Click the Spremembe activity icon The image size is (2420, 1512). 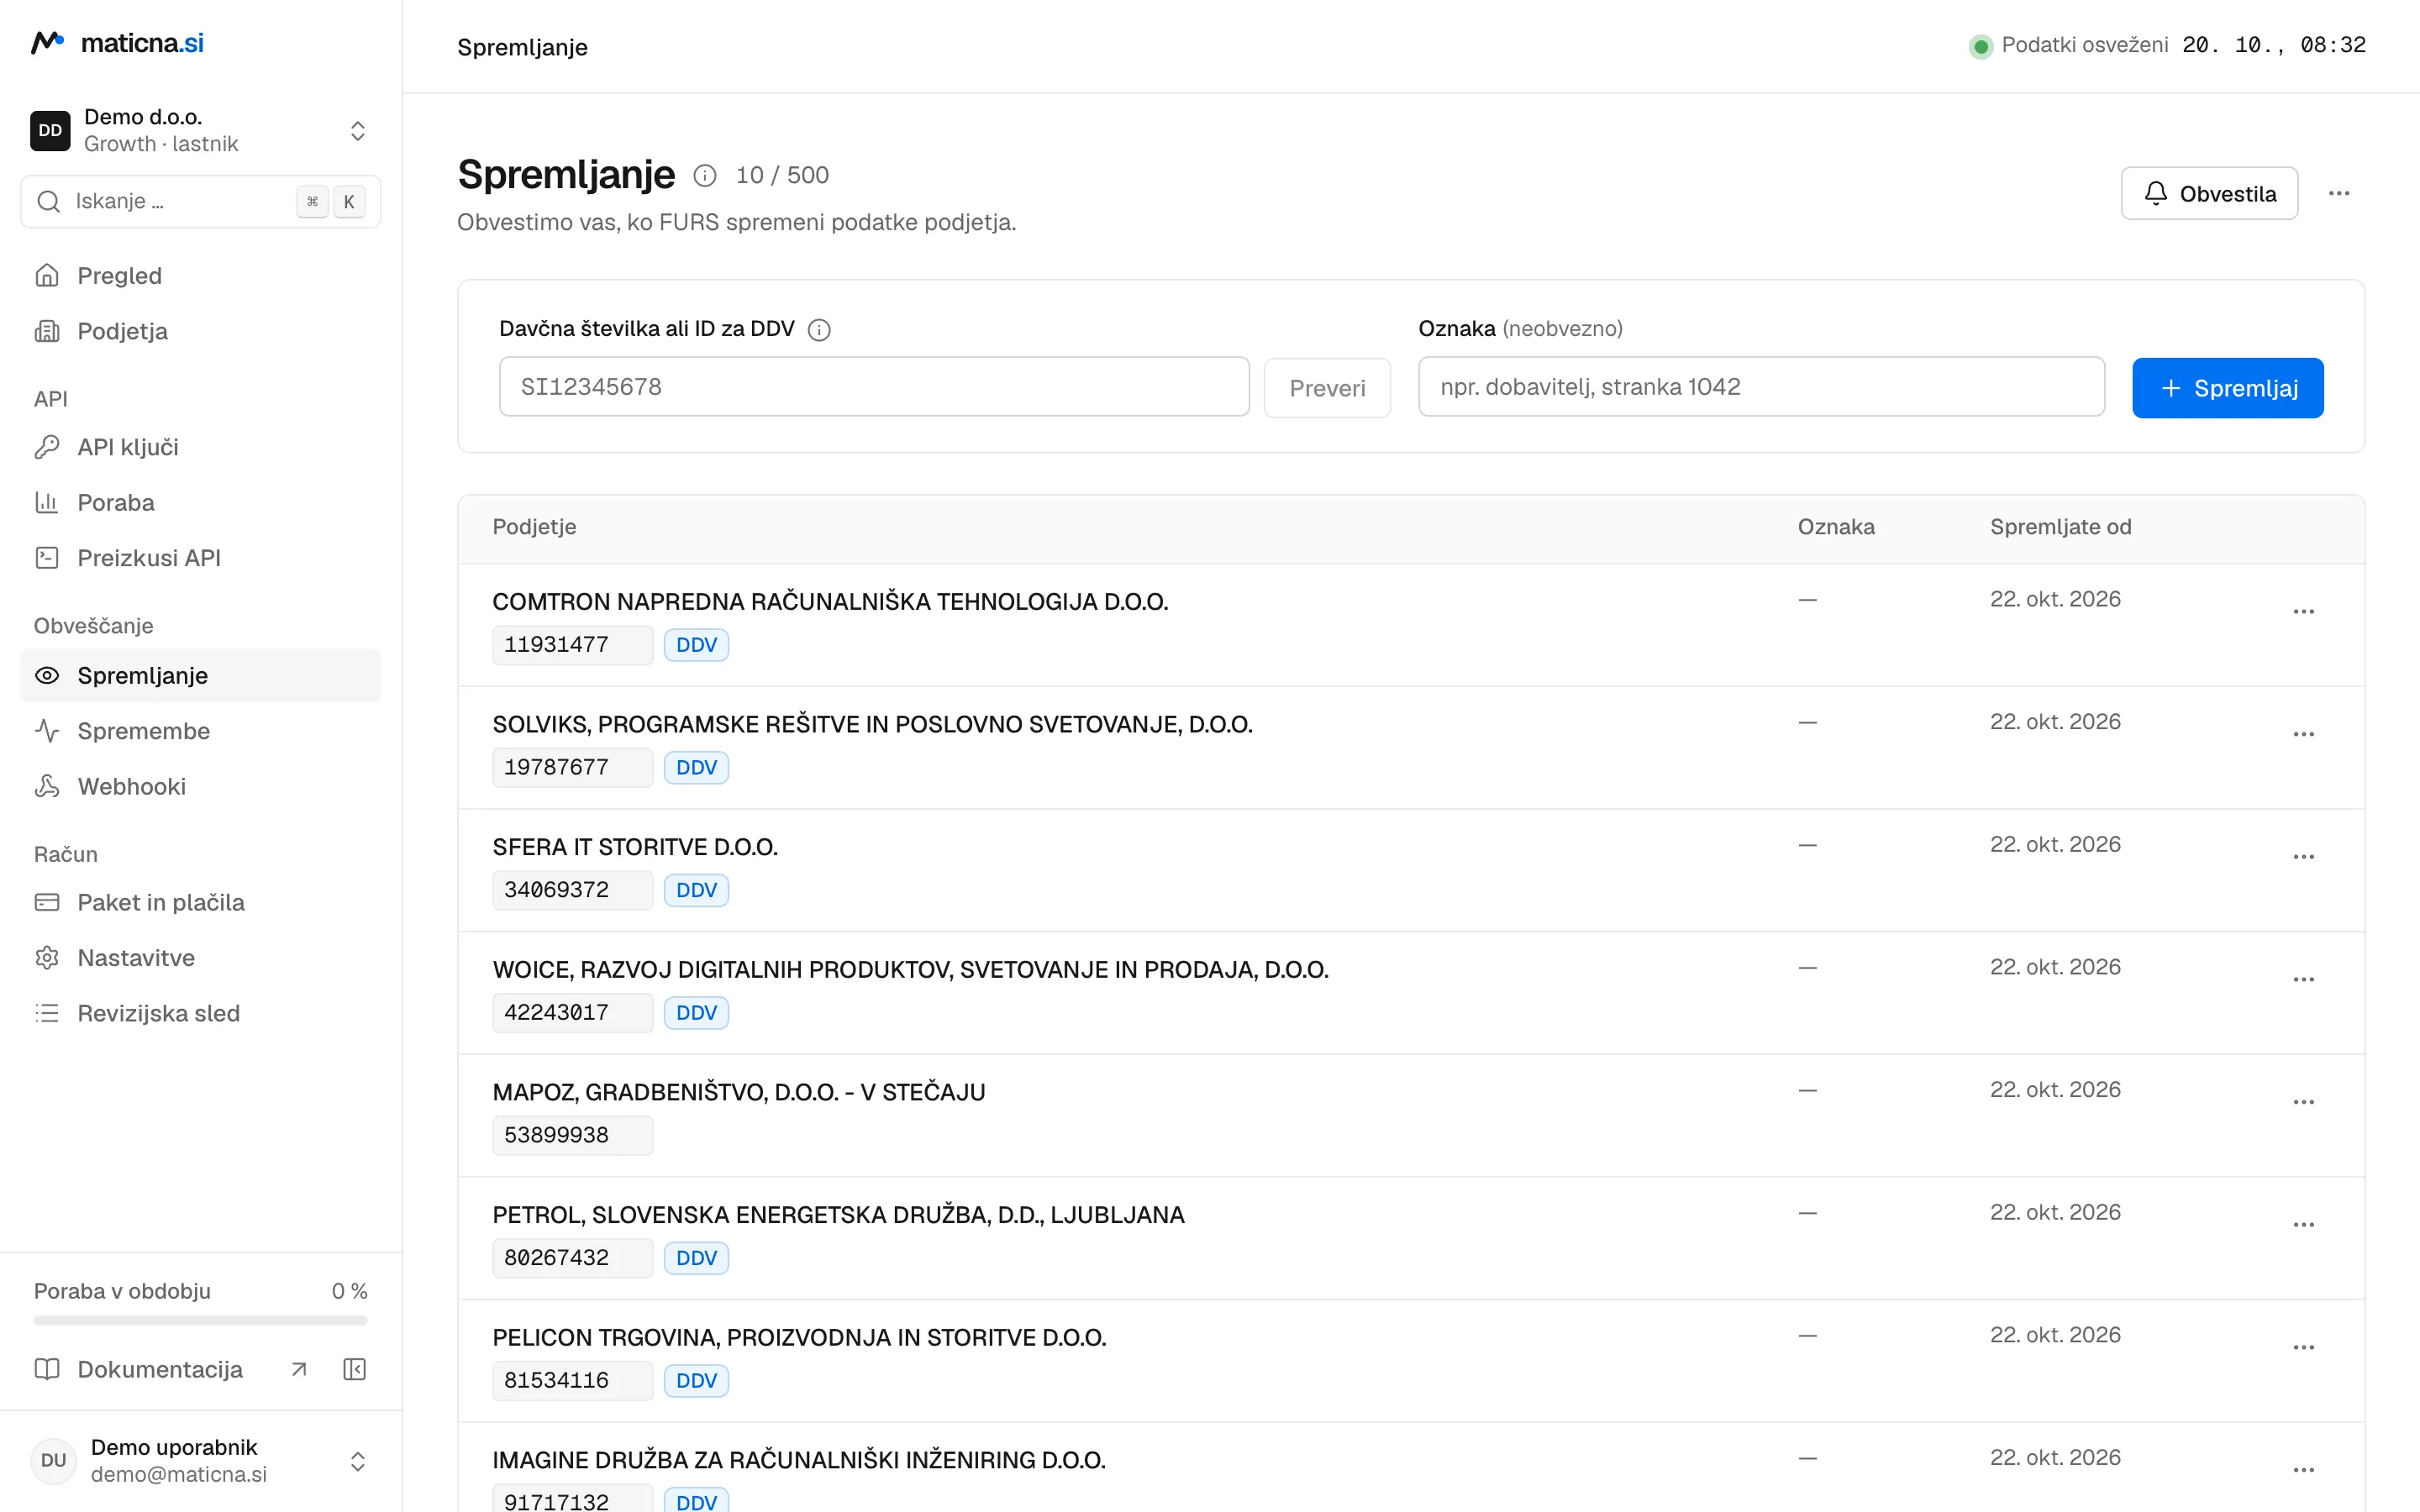[47, 731]
